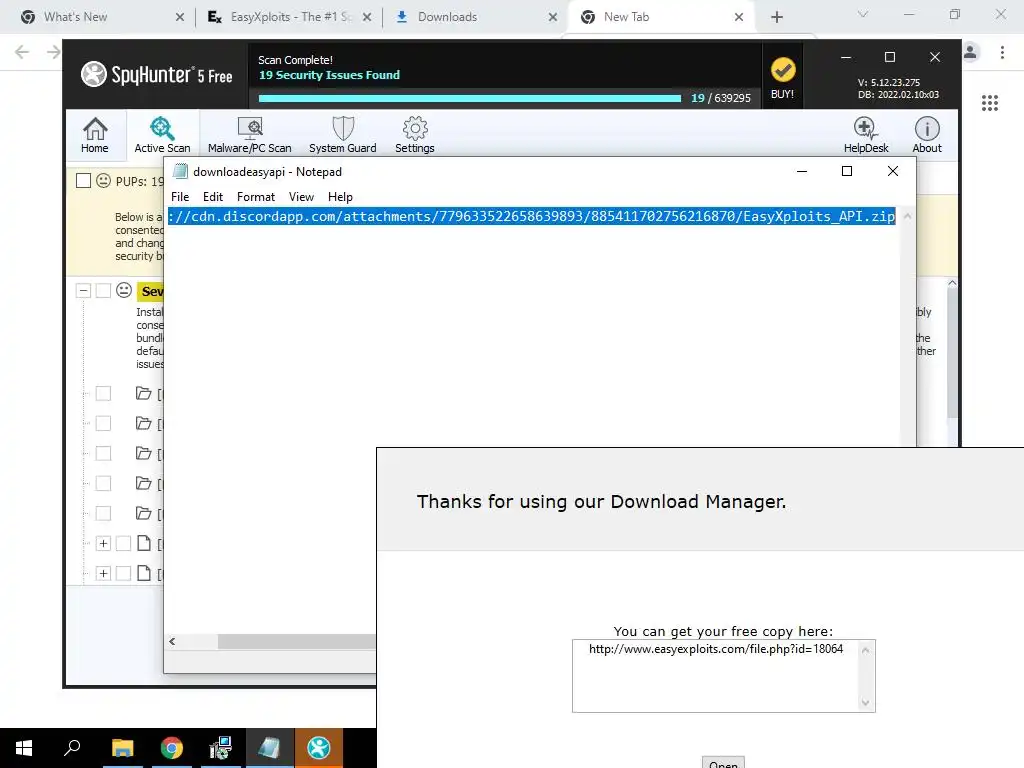Toggle the PUPs select-all checkbox
This screenshot has width=1024, height=768.
(x=84, y=181)
